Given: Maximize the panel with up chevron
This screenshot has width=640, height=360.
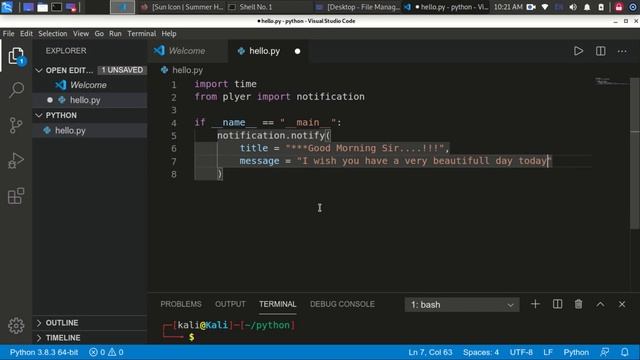Looking at the screenshot, I should (x=600, y=304).
